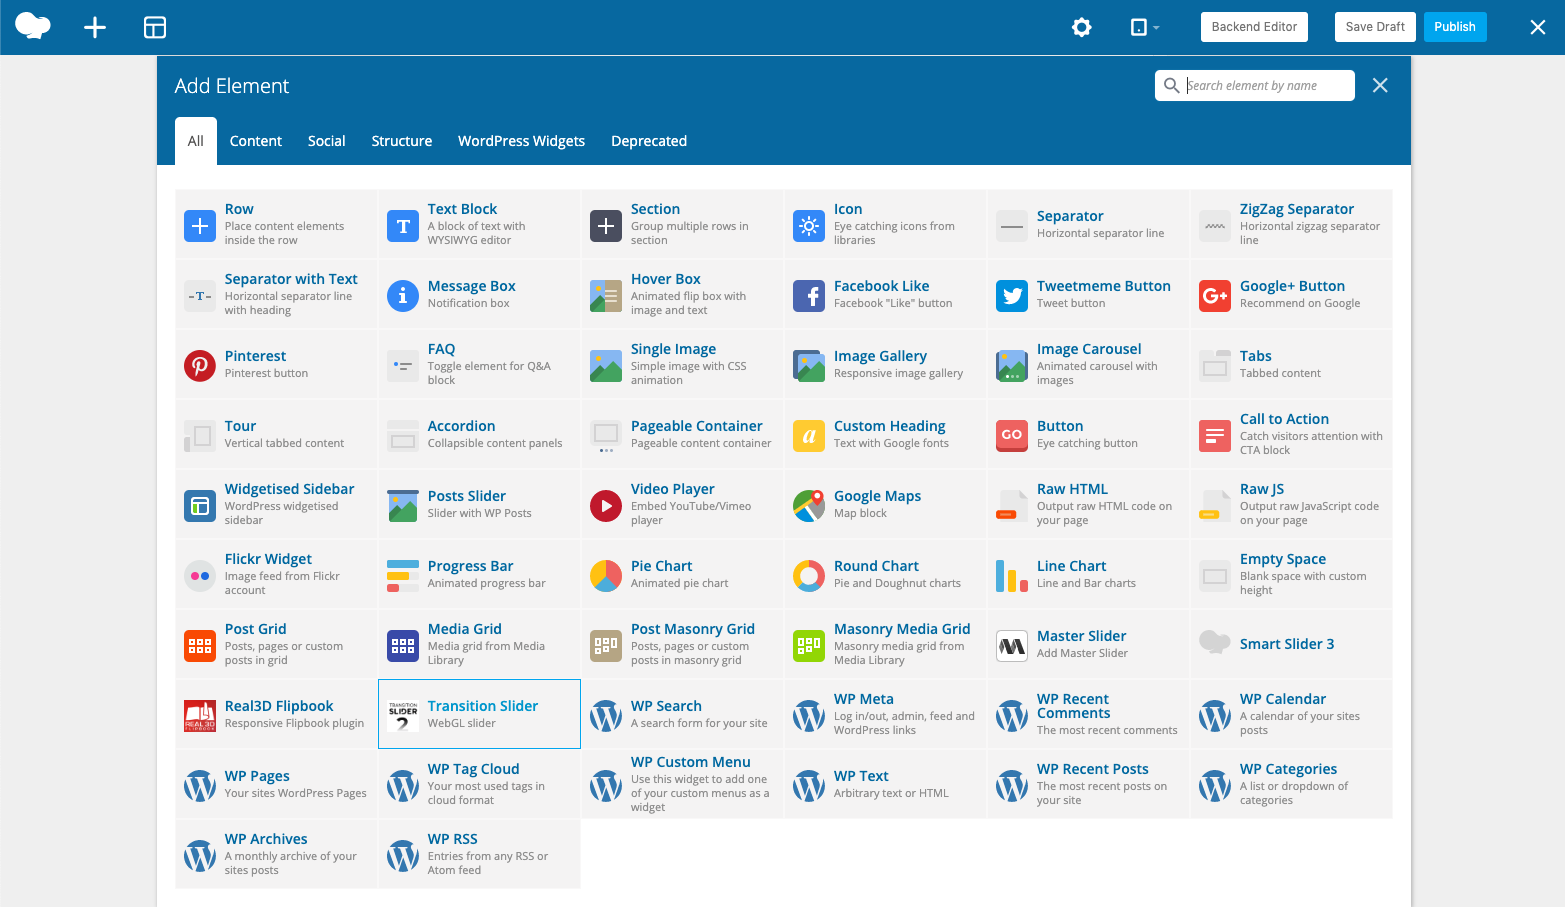This screenshot has height=907, width=1565.
Task: Select the Media Grid icon
Action: click(x=403, y=646)
